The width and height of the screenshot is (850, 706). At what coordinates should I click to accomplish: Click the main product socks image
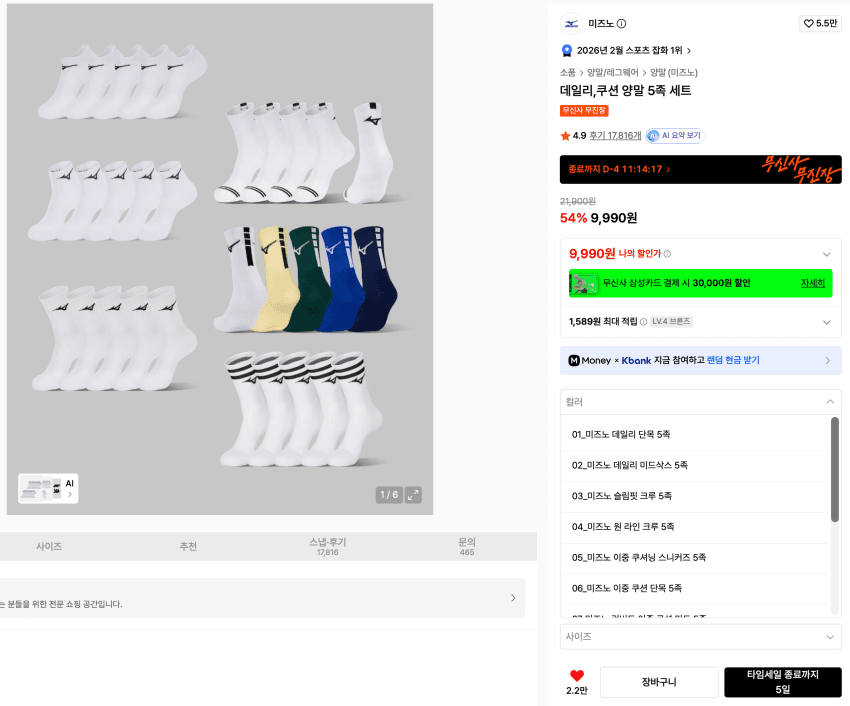click(x=220, y=259)
